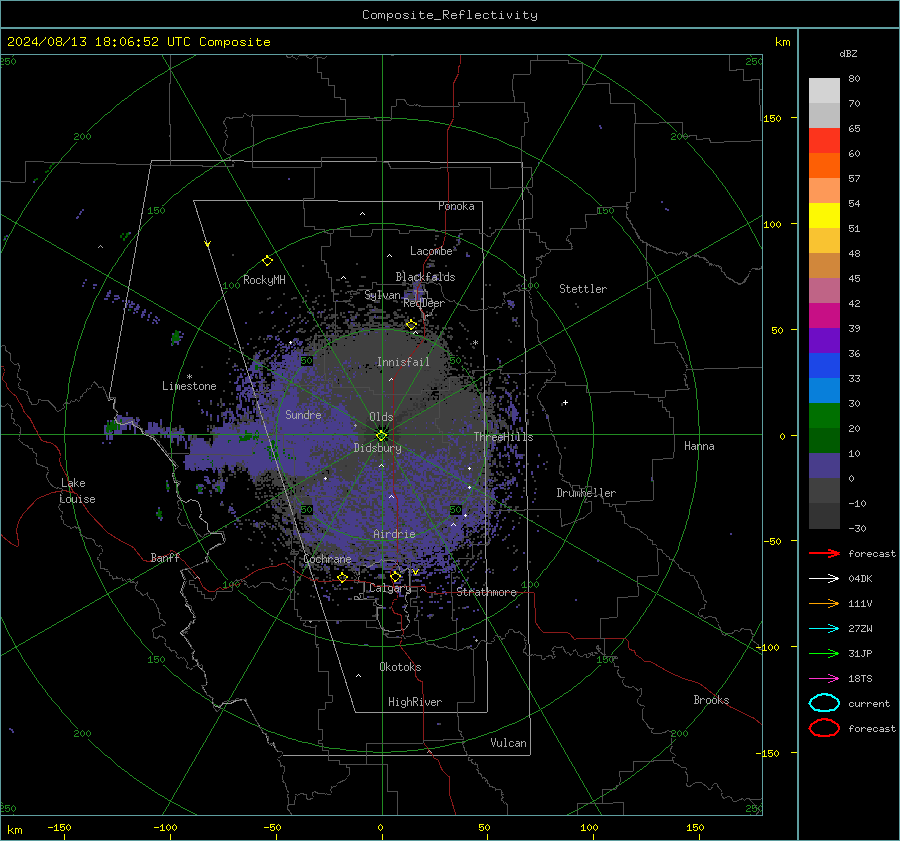Click the red 65 dBZ color swatch

pyautogui.click(x=824, y=140)
